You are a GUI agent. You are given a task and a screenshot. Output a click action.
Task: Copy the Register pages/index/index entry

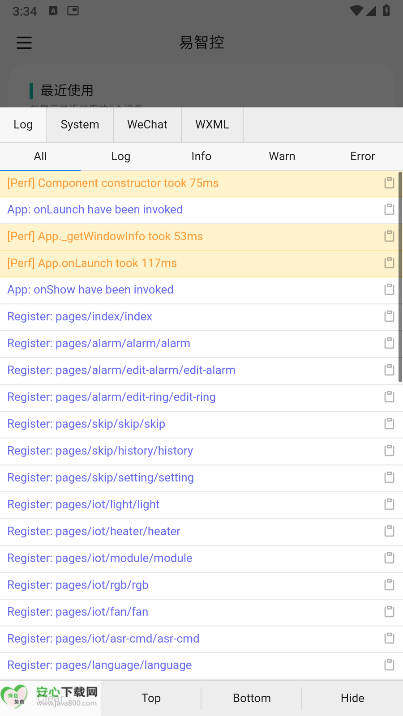389,316
